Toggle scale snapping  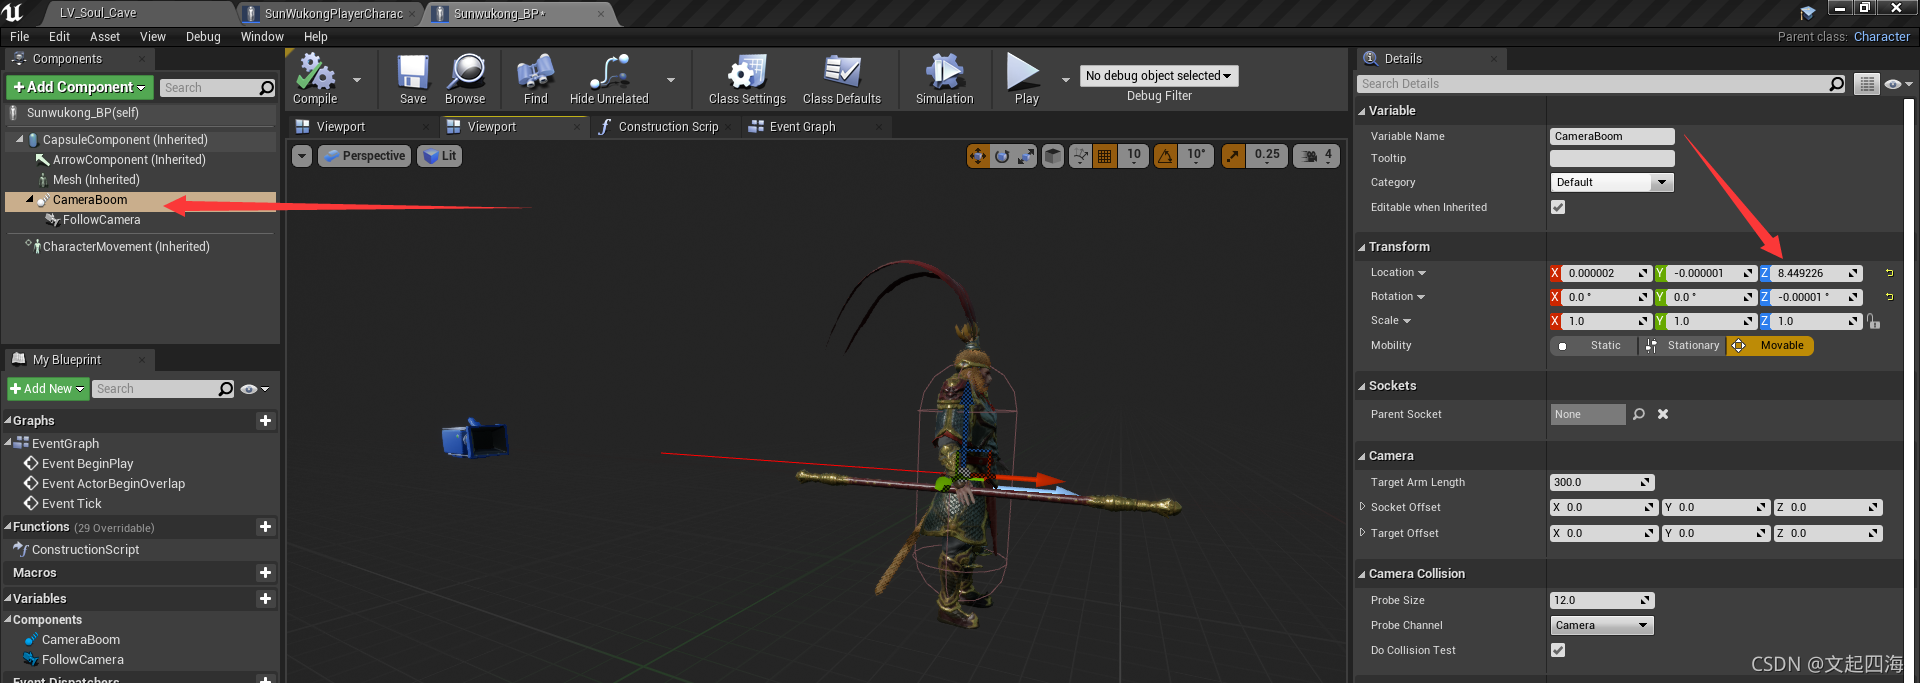coord(1233,156)
